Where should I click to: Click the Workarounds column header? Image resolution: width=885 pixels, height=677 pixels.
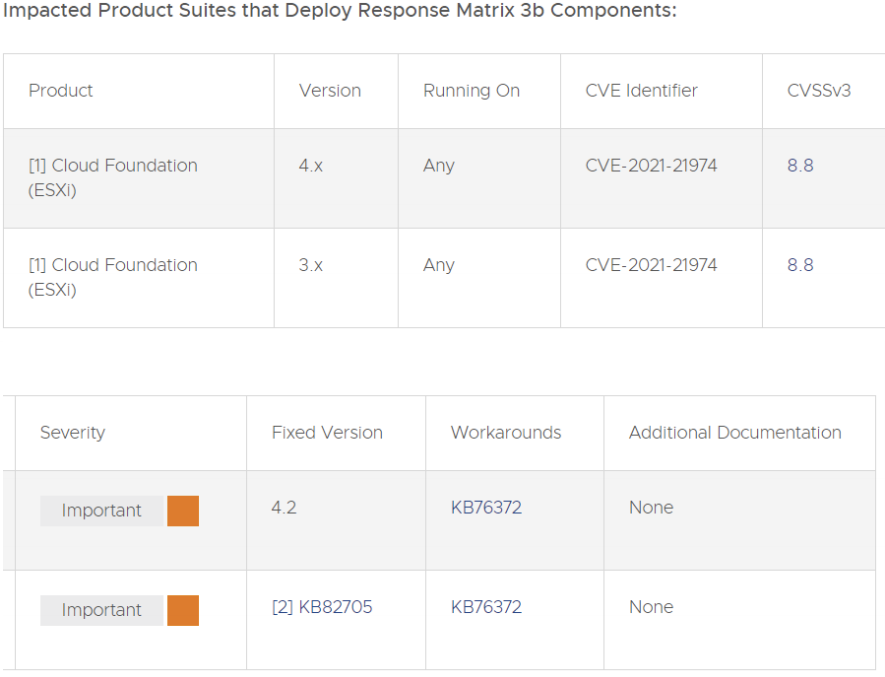coord(506,433)
